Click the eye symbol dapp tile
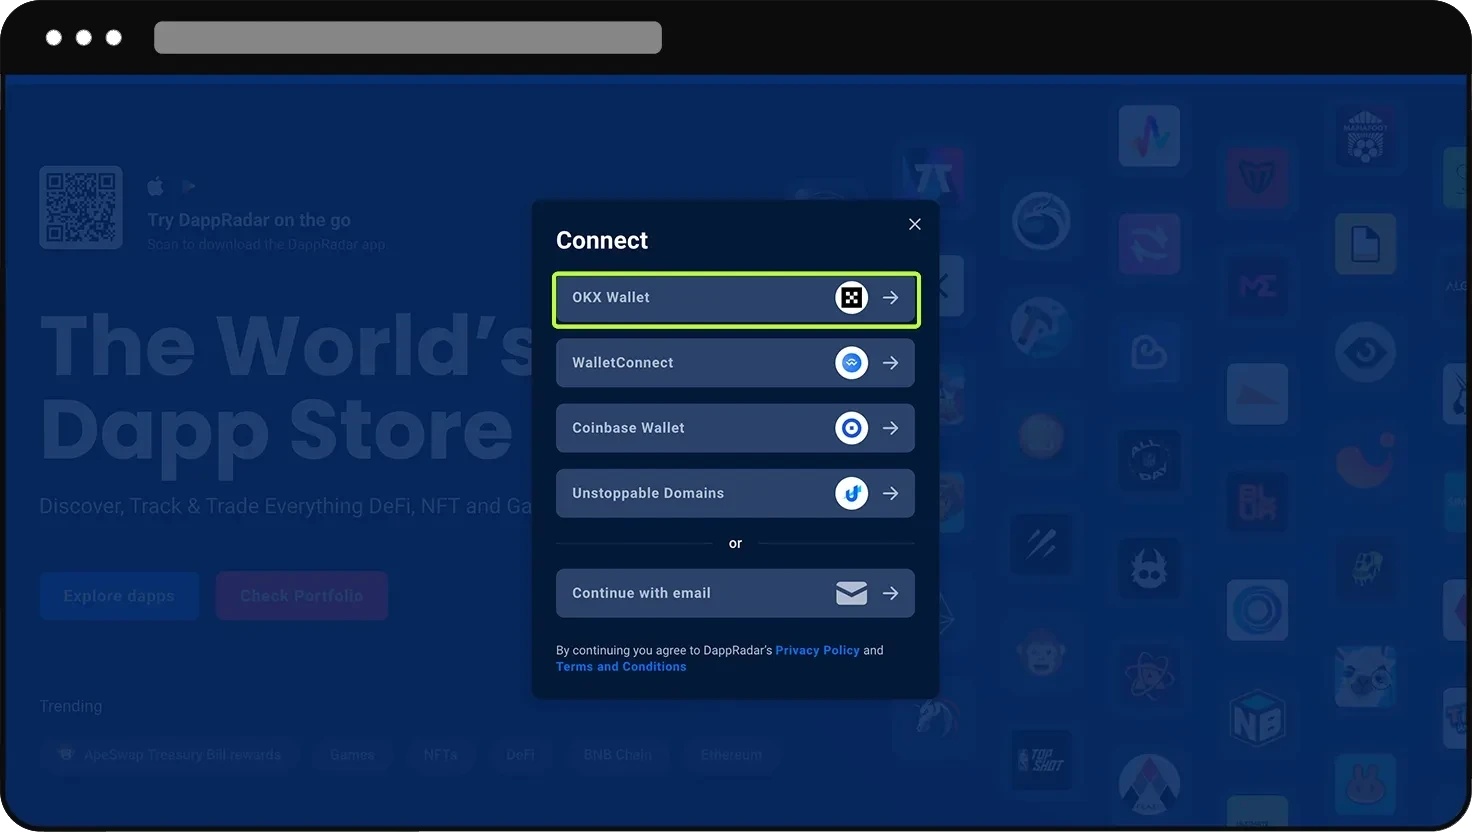1472x832 pixels. point(1365,353)
